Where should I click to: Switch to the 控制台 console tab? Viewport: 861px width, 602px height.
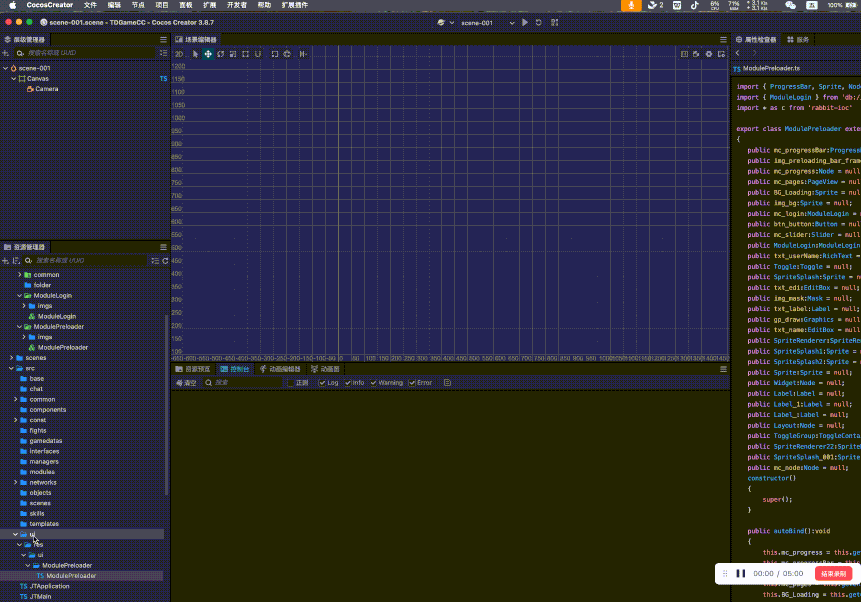234,369
